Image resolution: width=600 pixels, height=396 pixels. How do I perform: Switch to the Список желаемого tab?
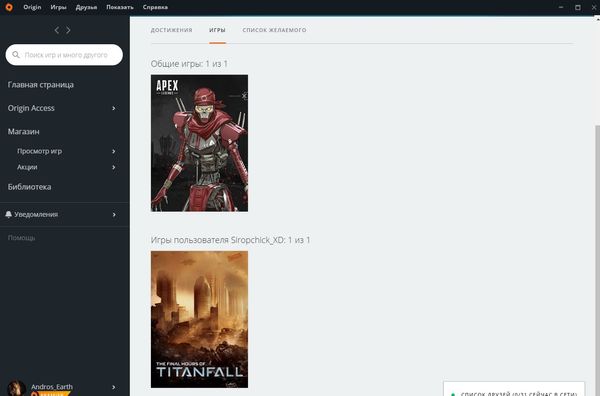point(274,30)
